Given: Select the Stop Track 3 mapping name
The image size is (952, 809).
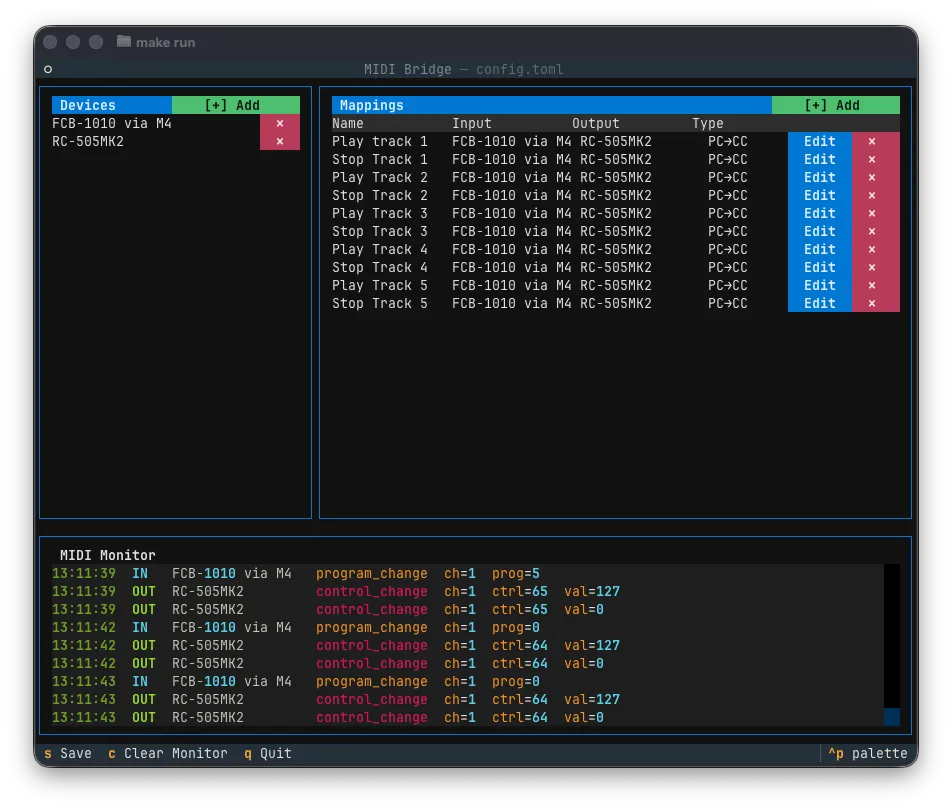Looking at the screenshot, I should click(x=379, y=231).
